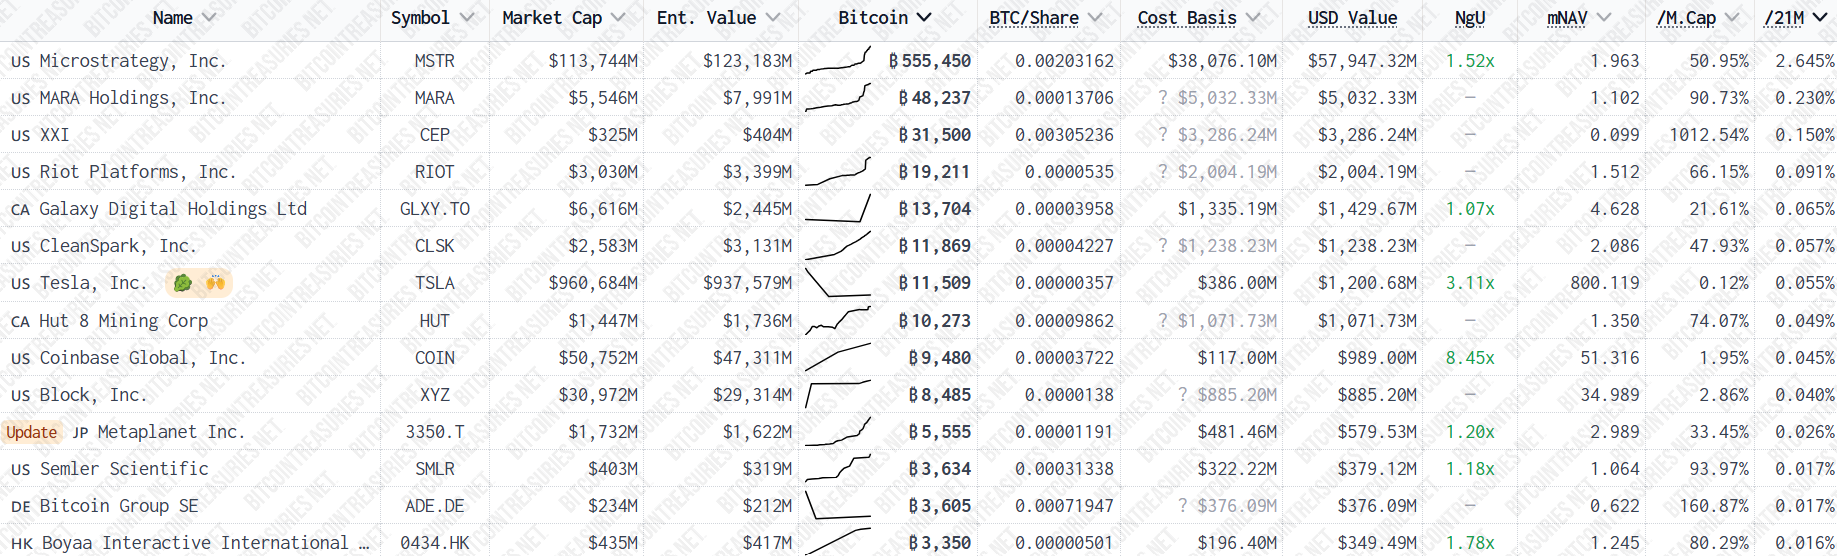The height and width of the screenshot is (556, 1837).
Task: Open the Metaplanet Inc. company link
Action: (171, 431)
